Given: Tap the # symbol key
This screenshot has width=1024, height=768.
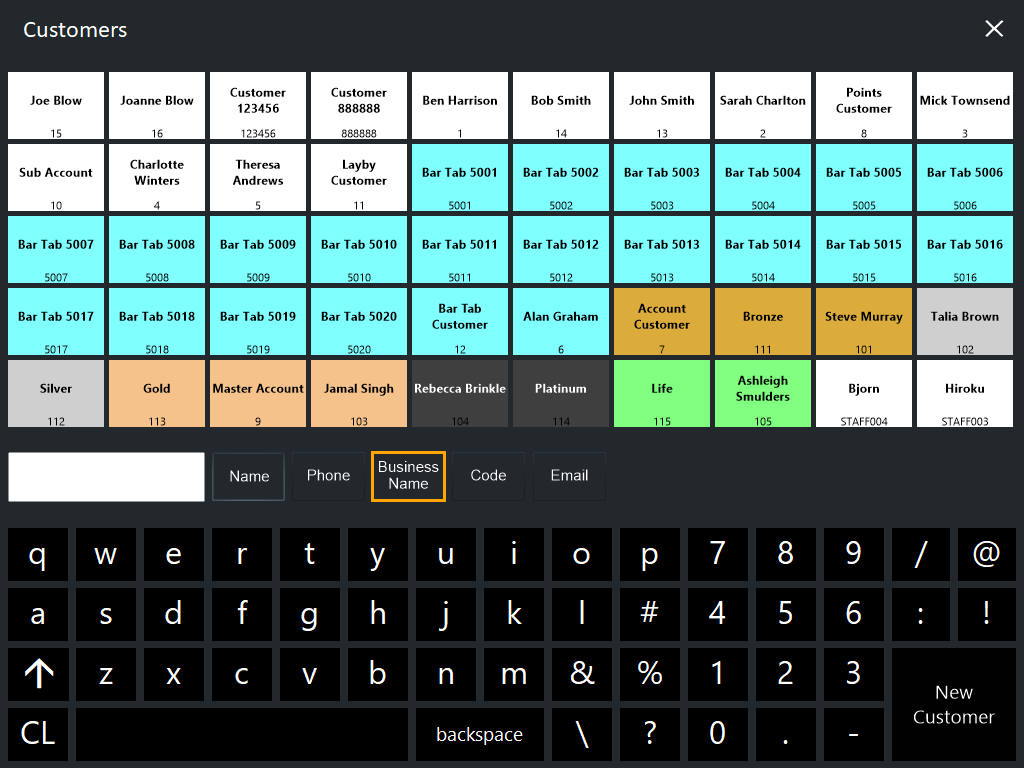Looking at the screenshot, I should point(649,614).
